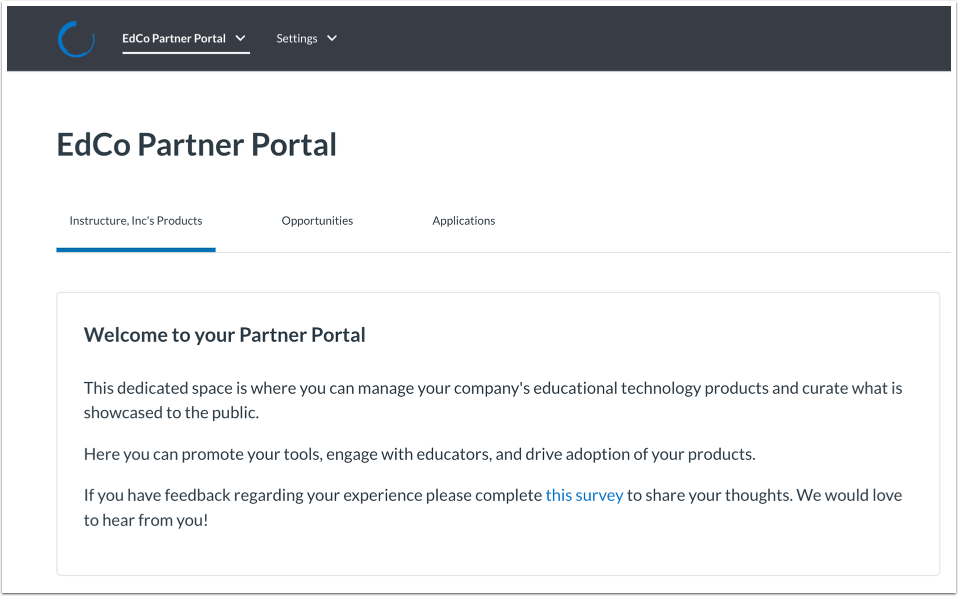The image size is (958, 596).
Task: Click the dark top navigation bar
Action: (600, 38)
